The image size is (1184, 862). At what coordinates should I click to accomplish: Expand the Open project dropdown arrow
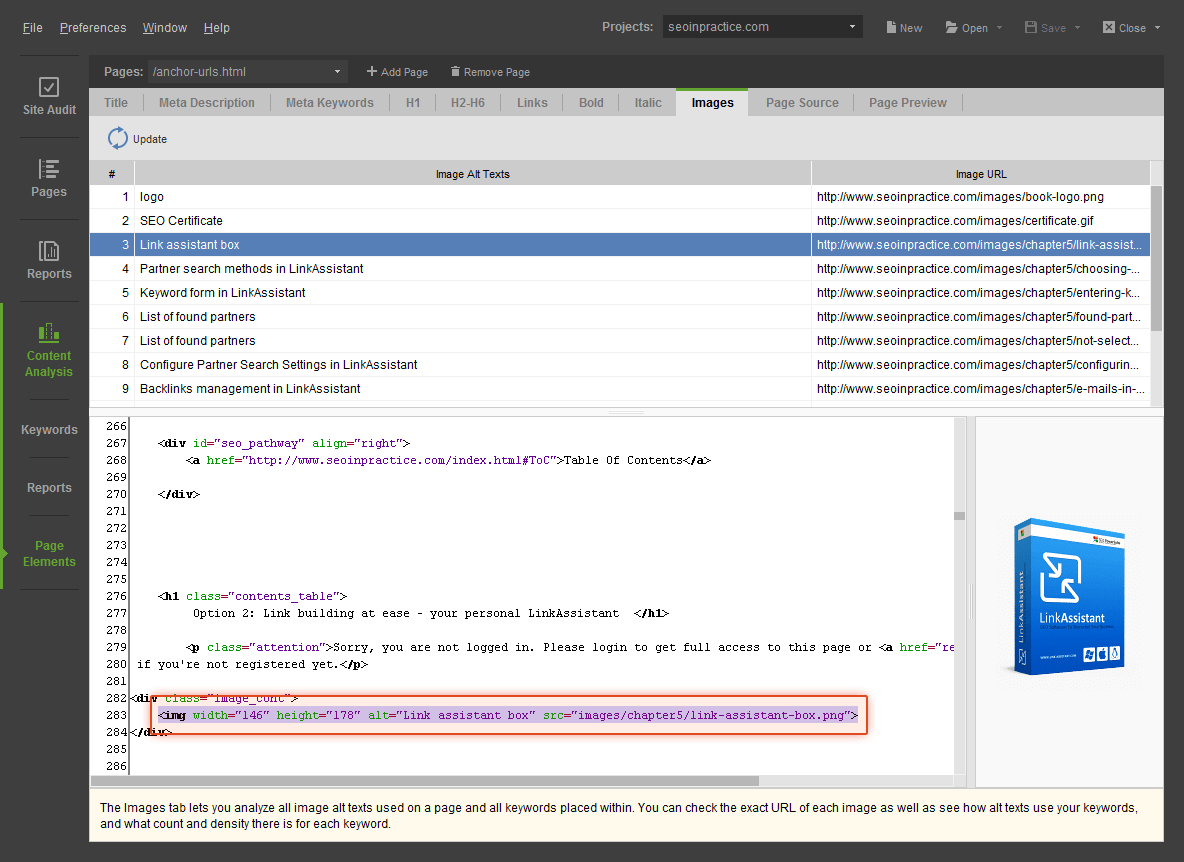coord(999,28)
